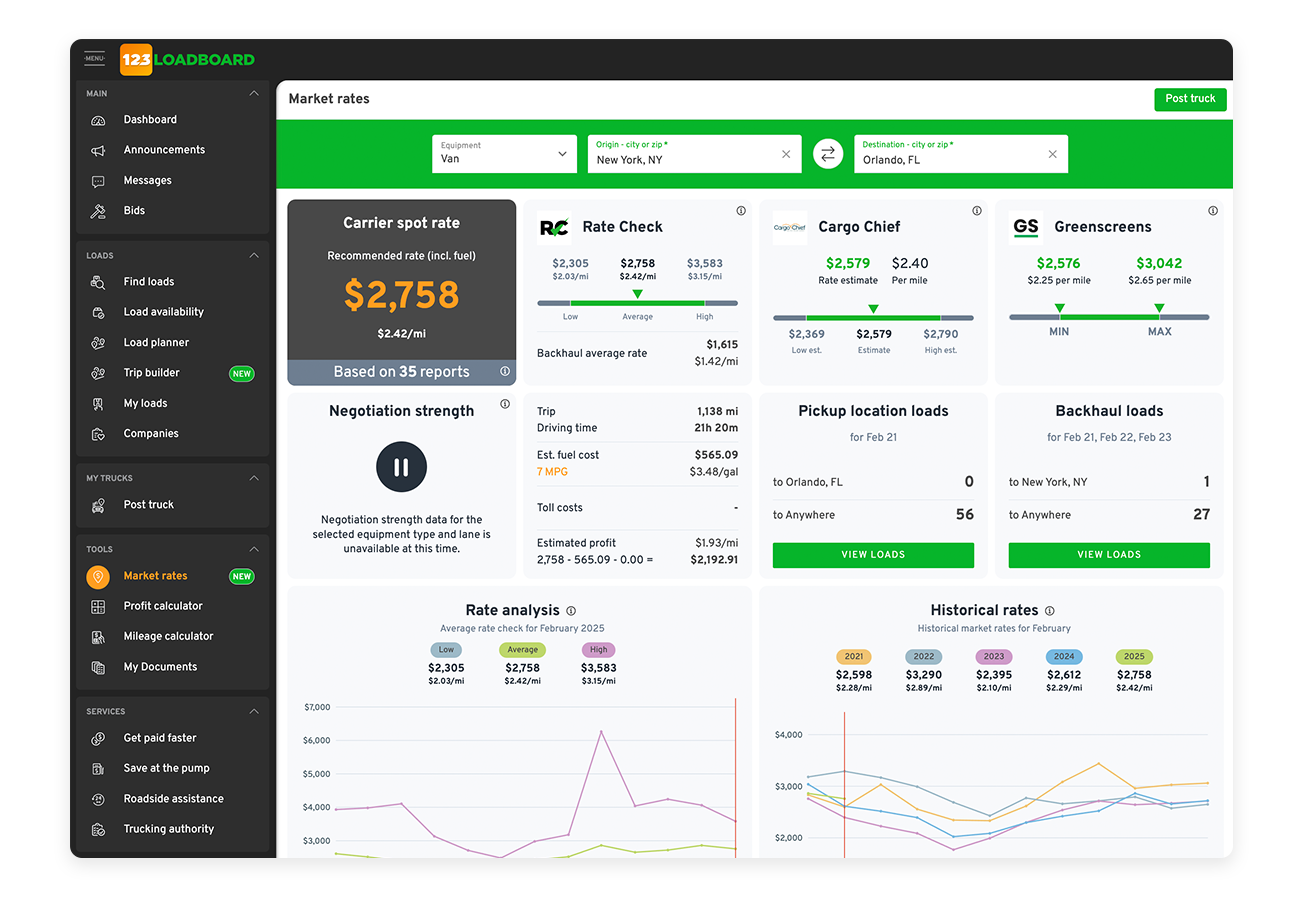The width and height of the screenshot is (1310, 900).
Task: Go to Profit calculator
Action: 162,606
